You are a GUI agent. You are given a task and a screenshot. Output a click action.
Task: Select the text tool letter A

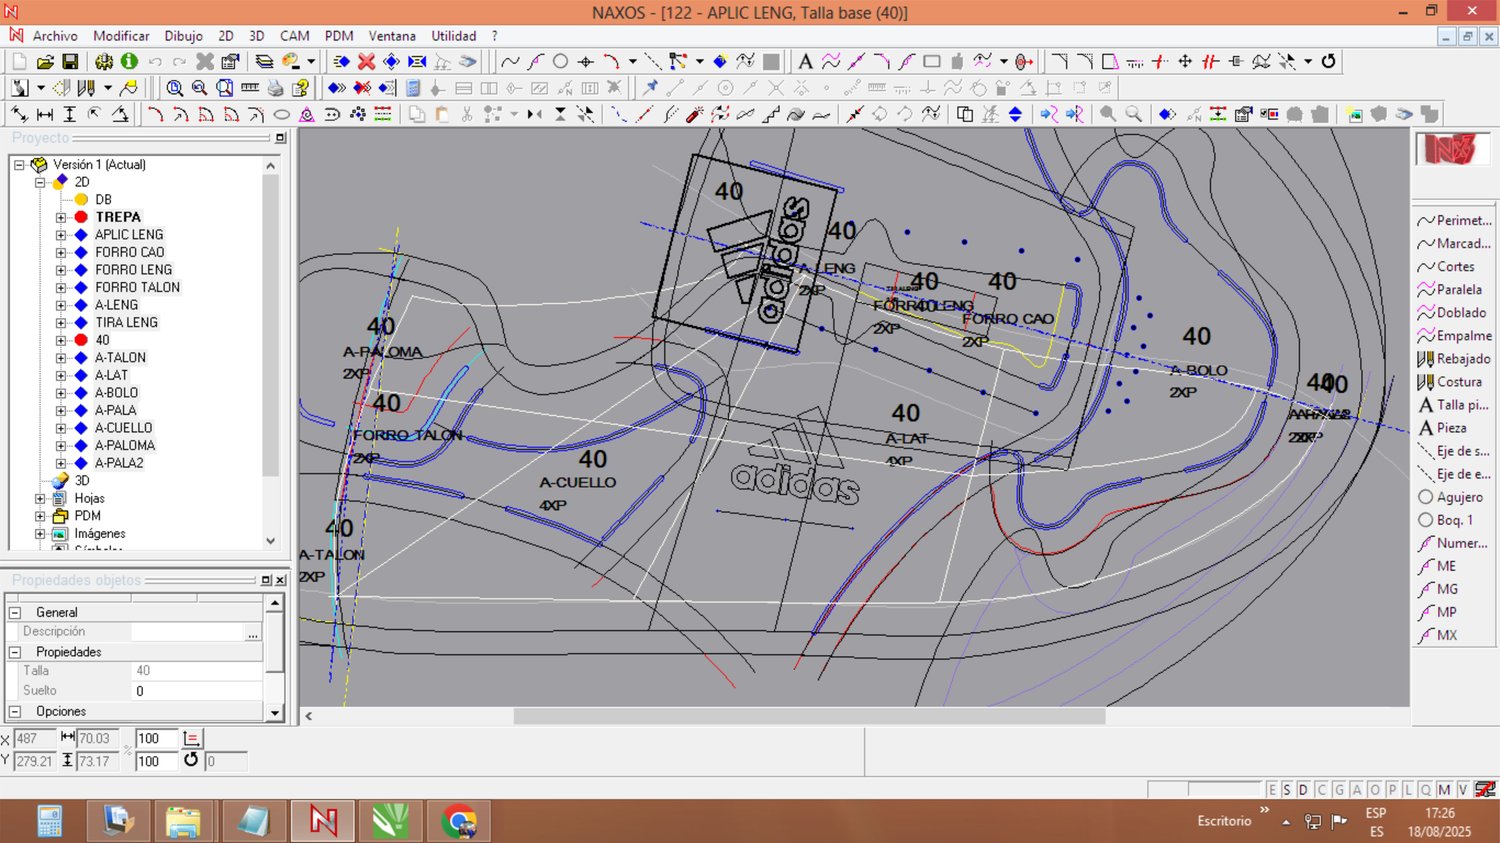pos(805,62)
